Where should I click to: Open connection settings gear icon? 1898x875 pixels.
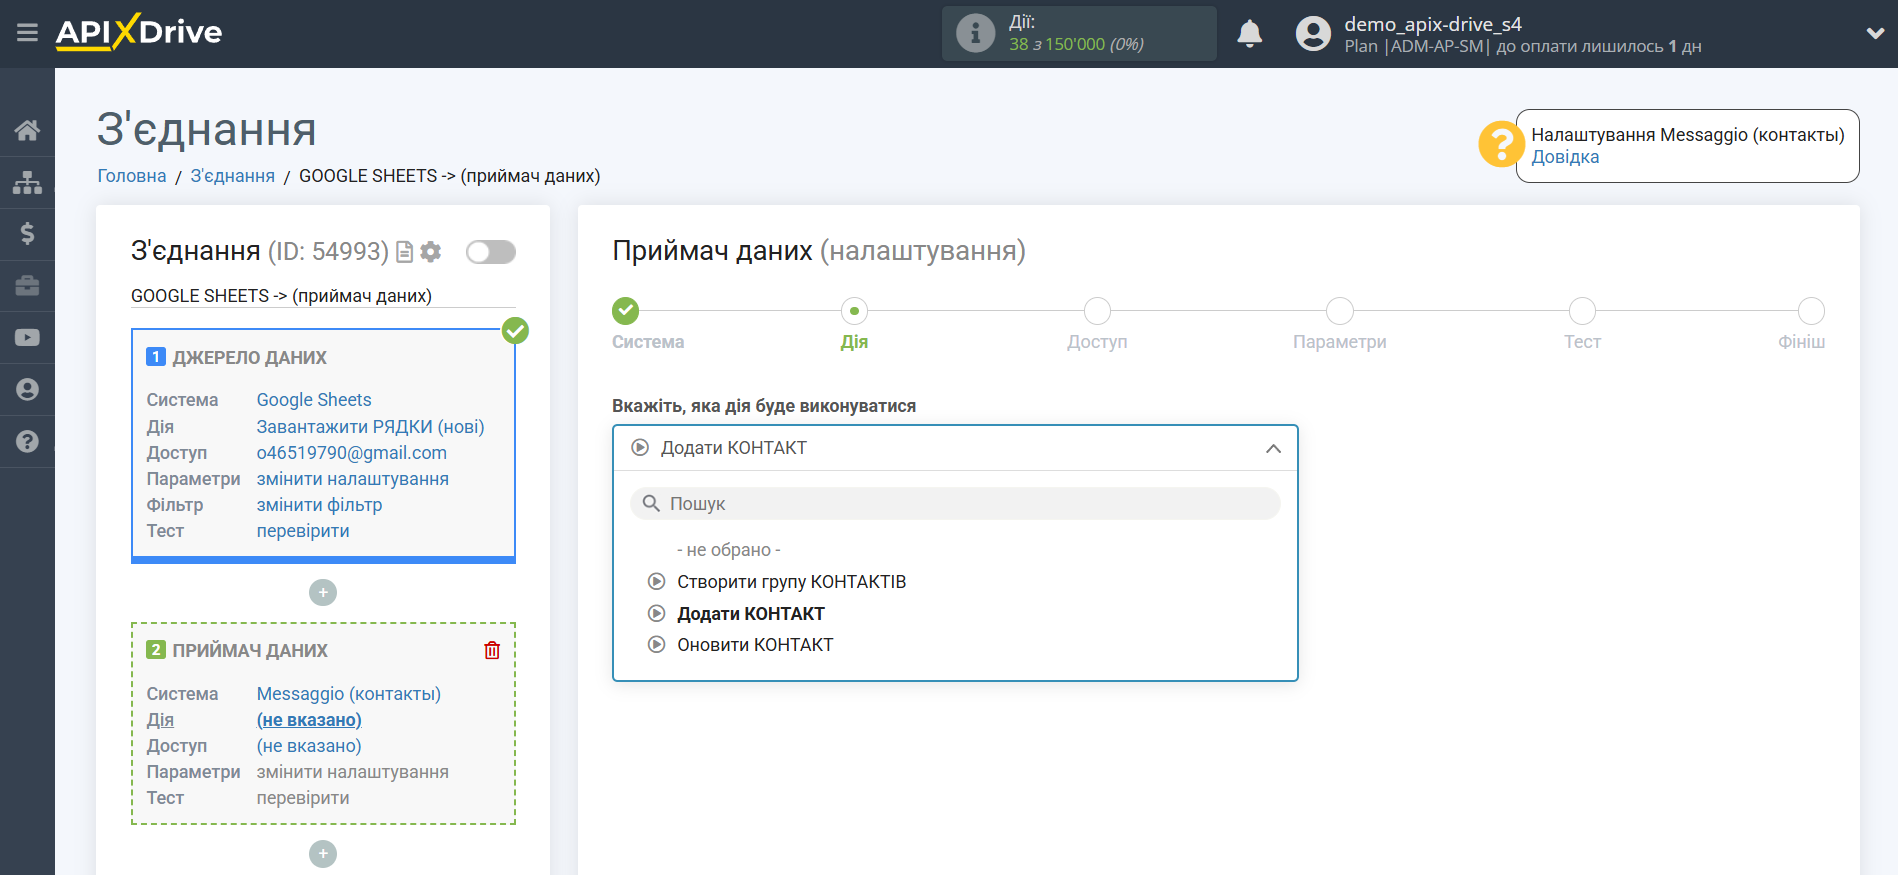tap(431, 252)
